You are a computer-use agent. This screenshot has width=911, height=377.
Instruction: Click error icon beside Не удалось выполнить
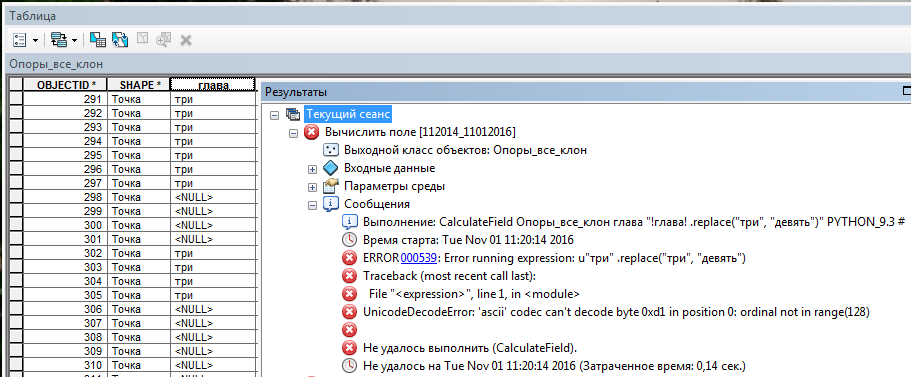(349, 348)
